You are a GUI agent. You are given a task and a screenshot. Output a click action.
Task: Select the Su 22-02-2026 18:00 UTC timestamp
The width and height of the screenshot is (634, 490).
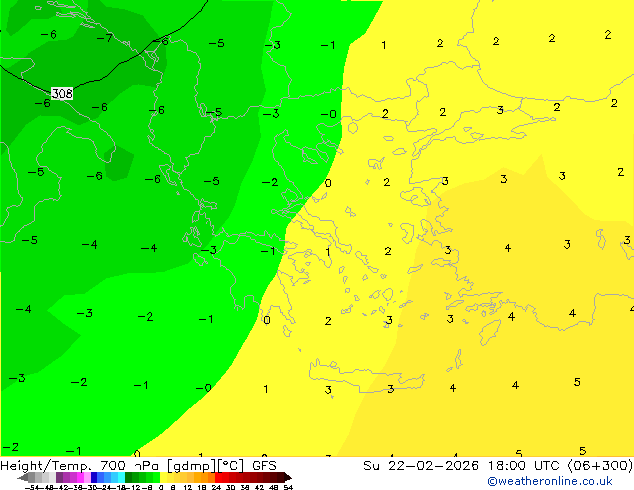497,466
